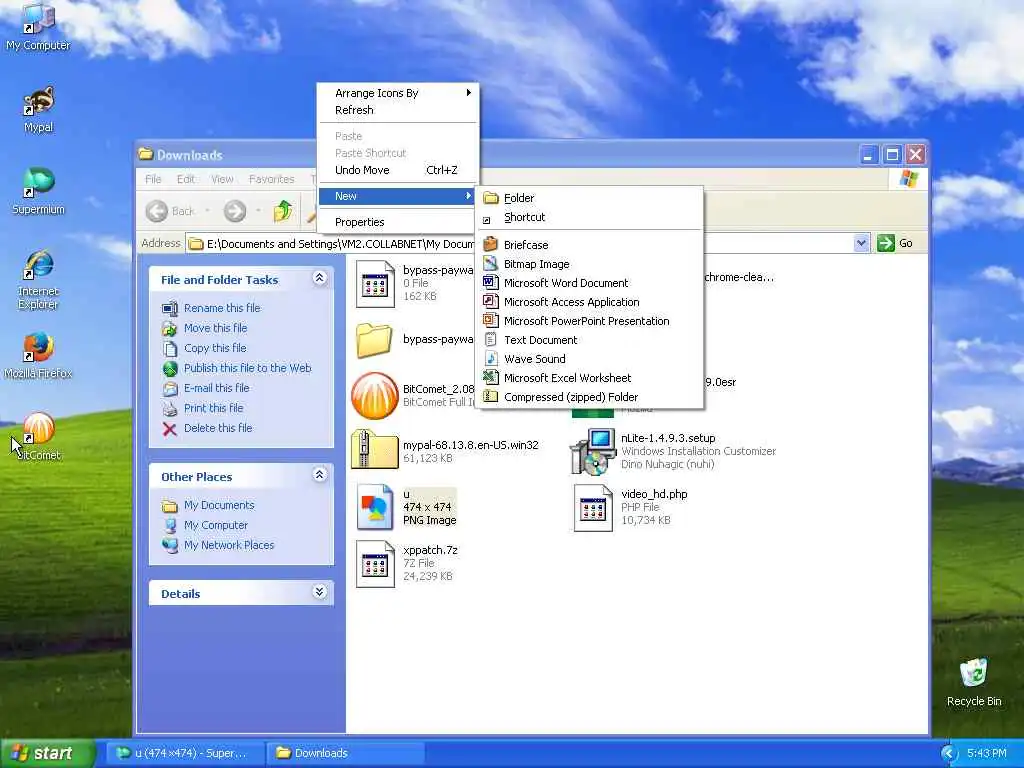
Task: Select the bypass-paywall yellow folder icon
Action: pos(375,340)
